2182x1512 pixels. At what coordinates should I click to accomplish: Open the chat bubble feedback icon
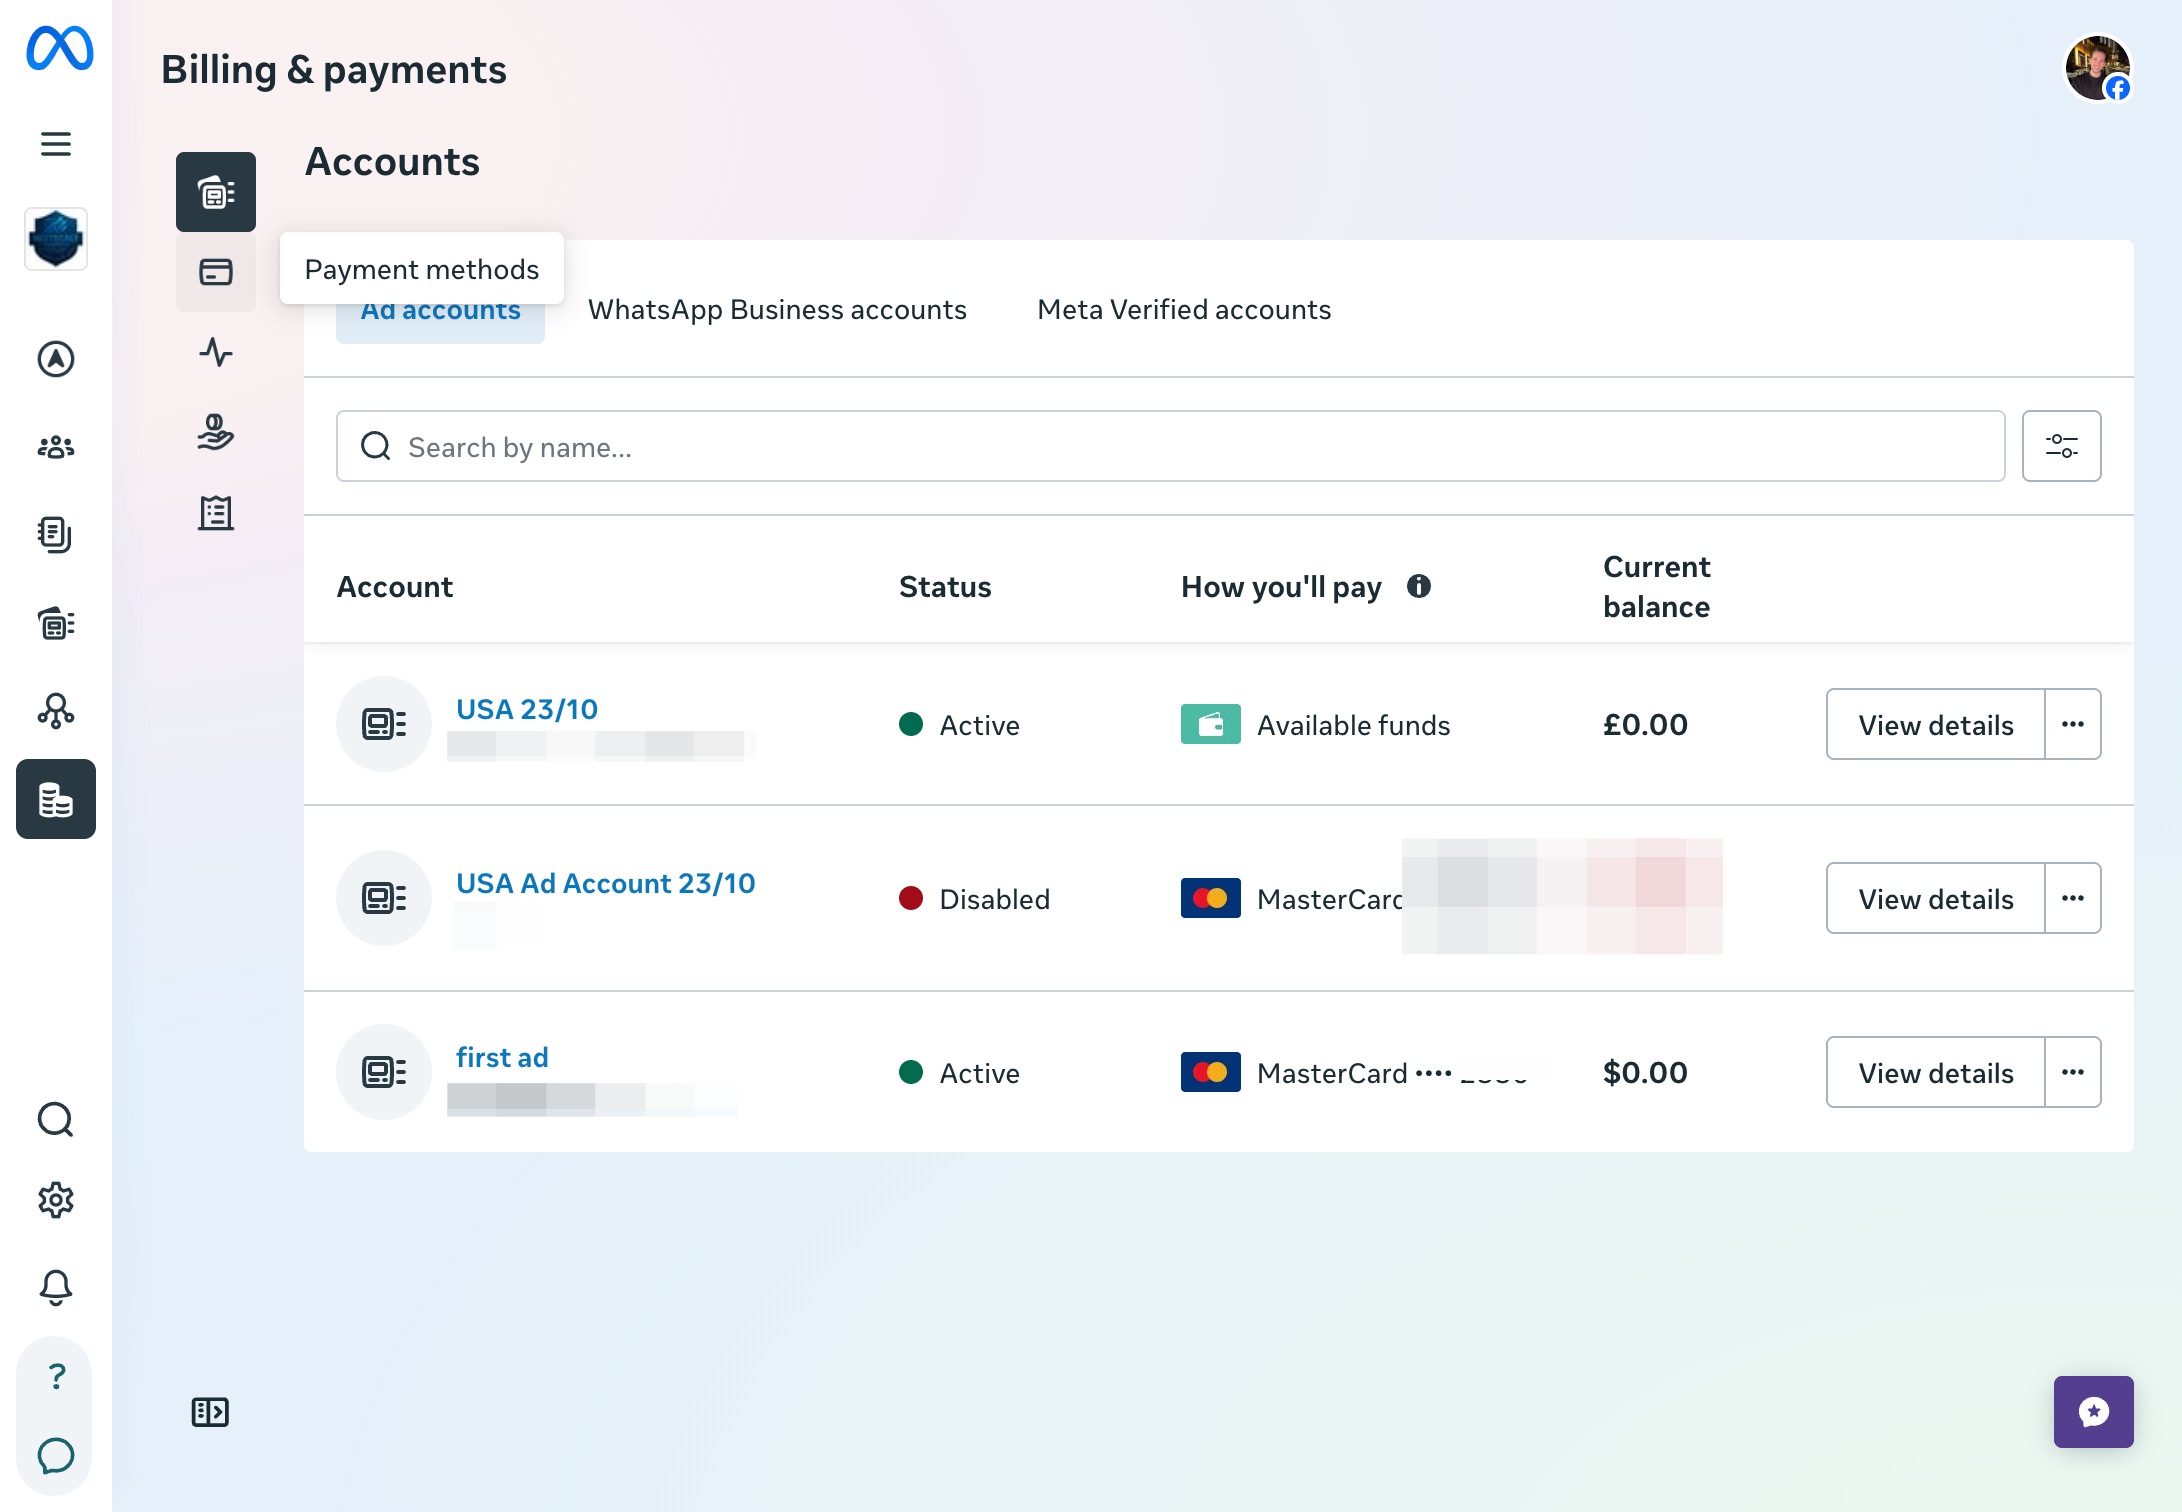pos(56,1456)
